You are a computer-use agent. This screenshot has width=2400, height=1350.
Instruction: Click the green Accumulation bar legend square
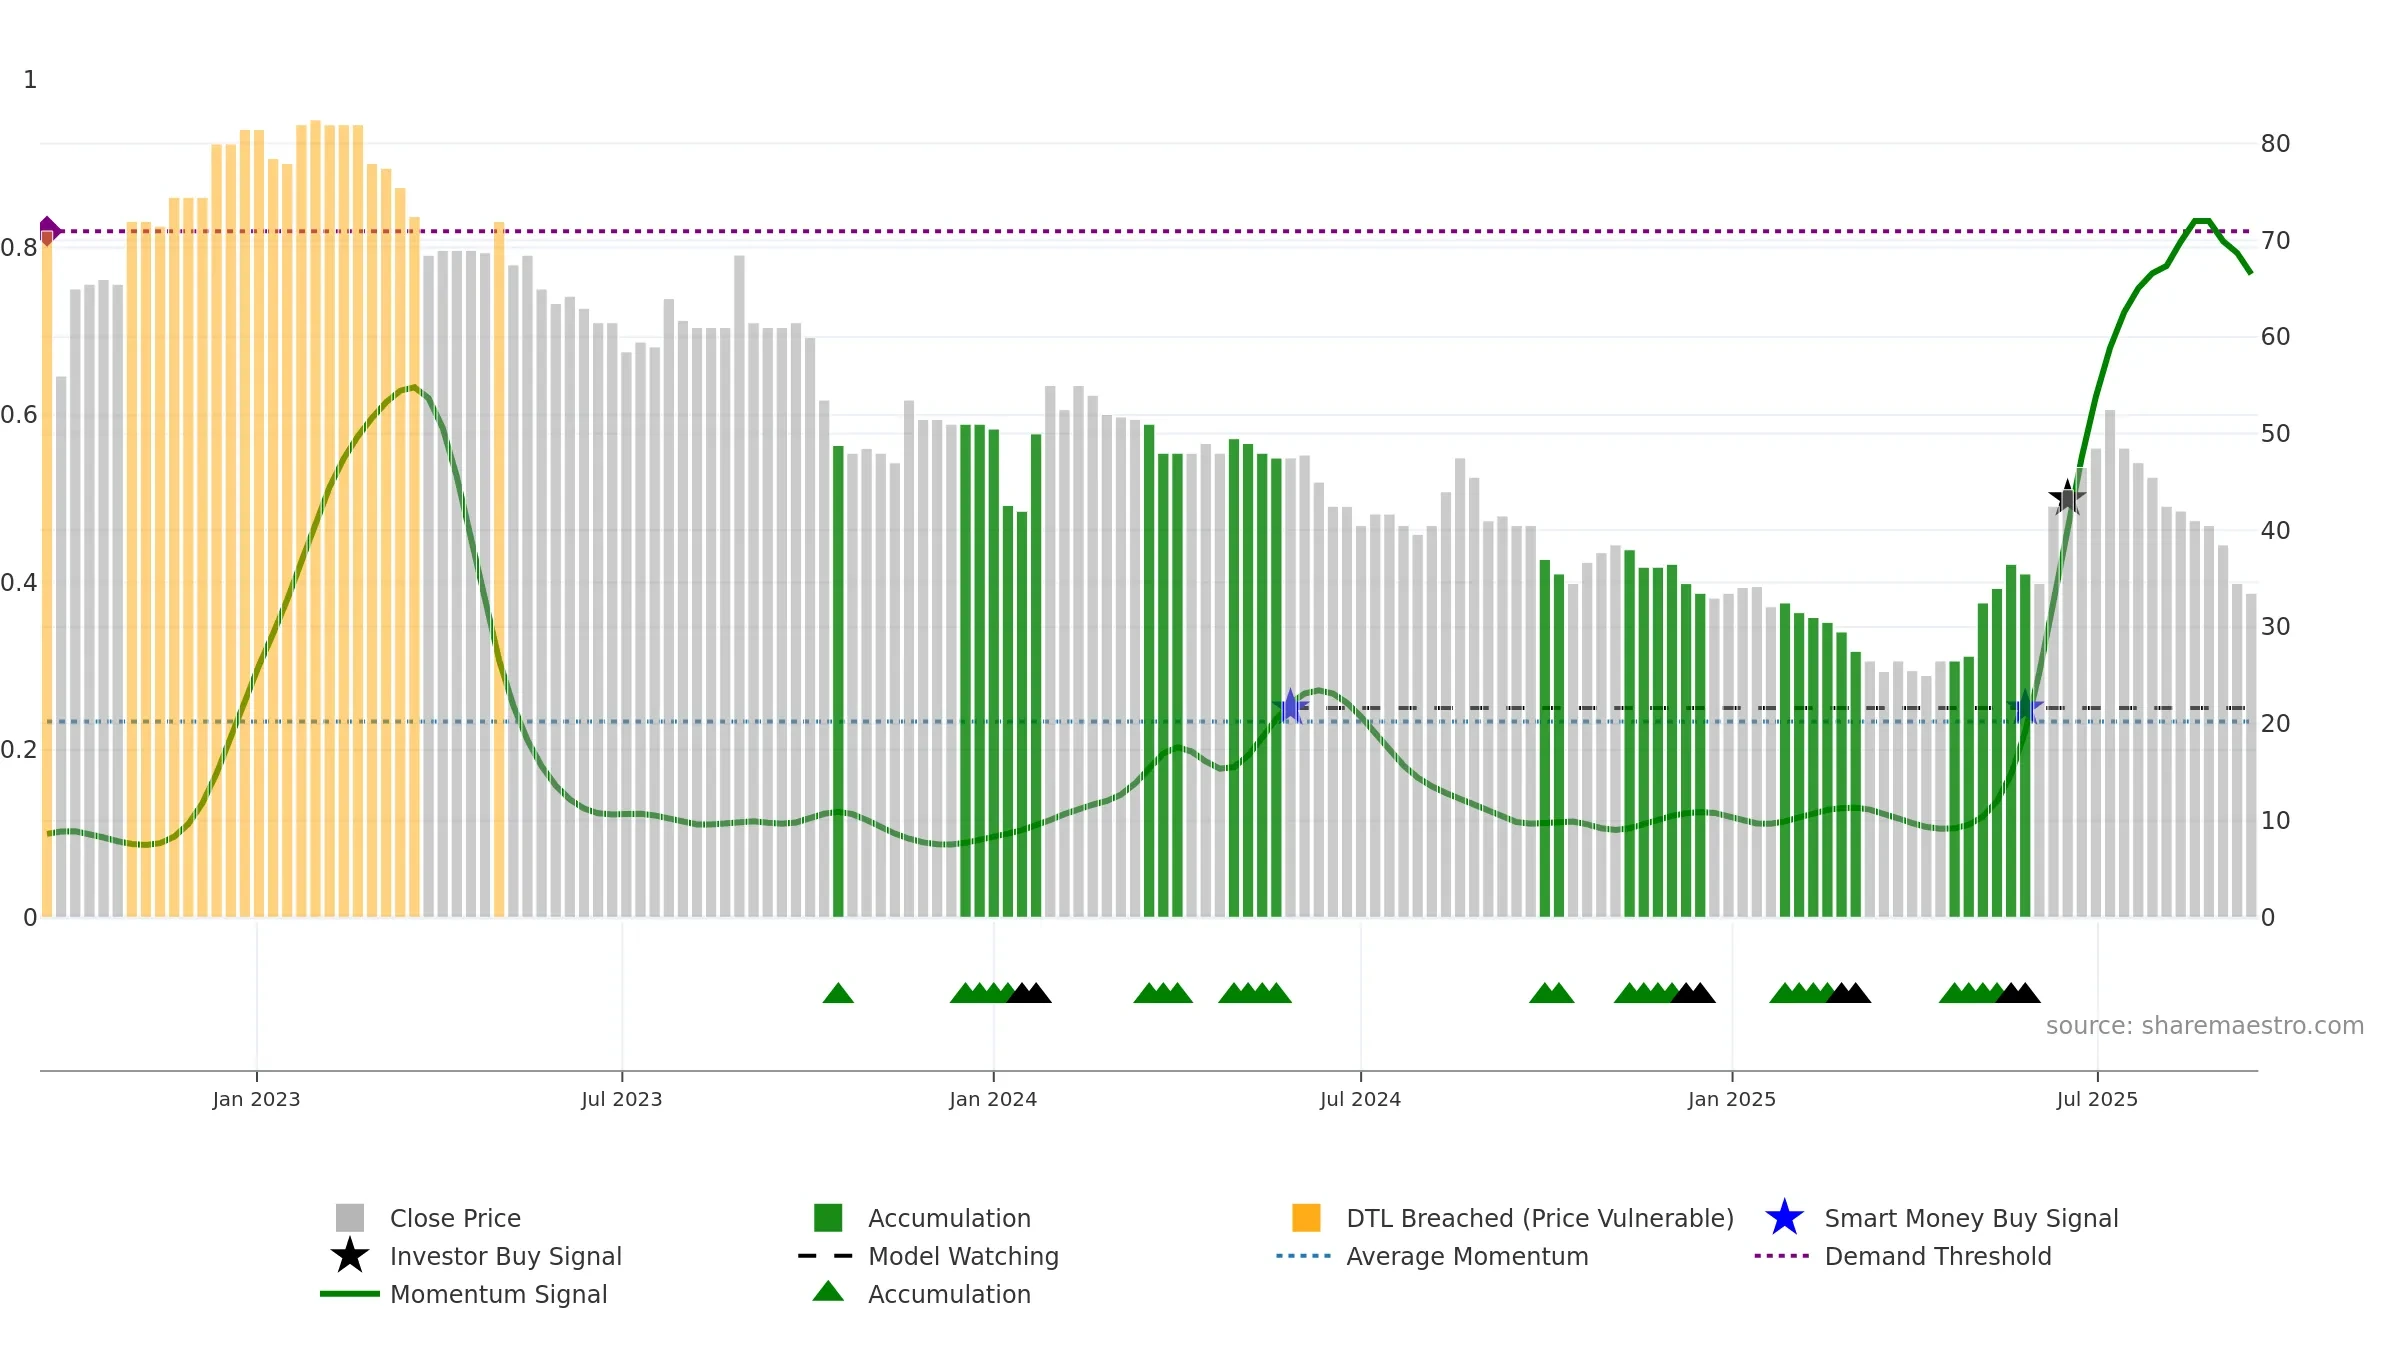coord(828,1218)
